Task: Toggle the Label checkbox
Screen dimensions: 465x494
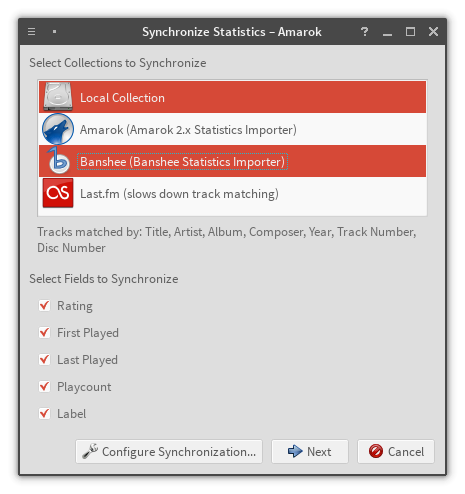Action: (44, 413)
